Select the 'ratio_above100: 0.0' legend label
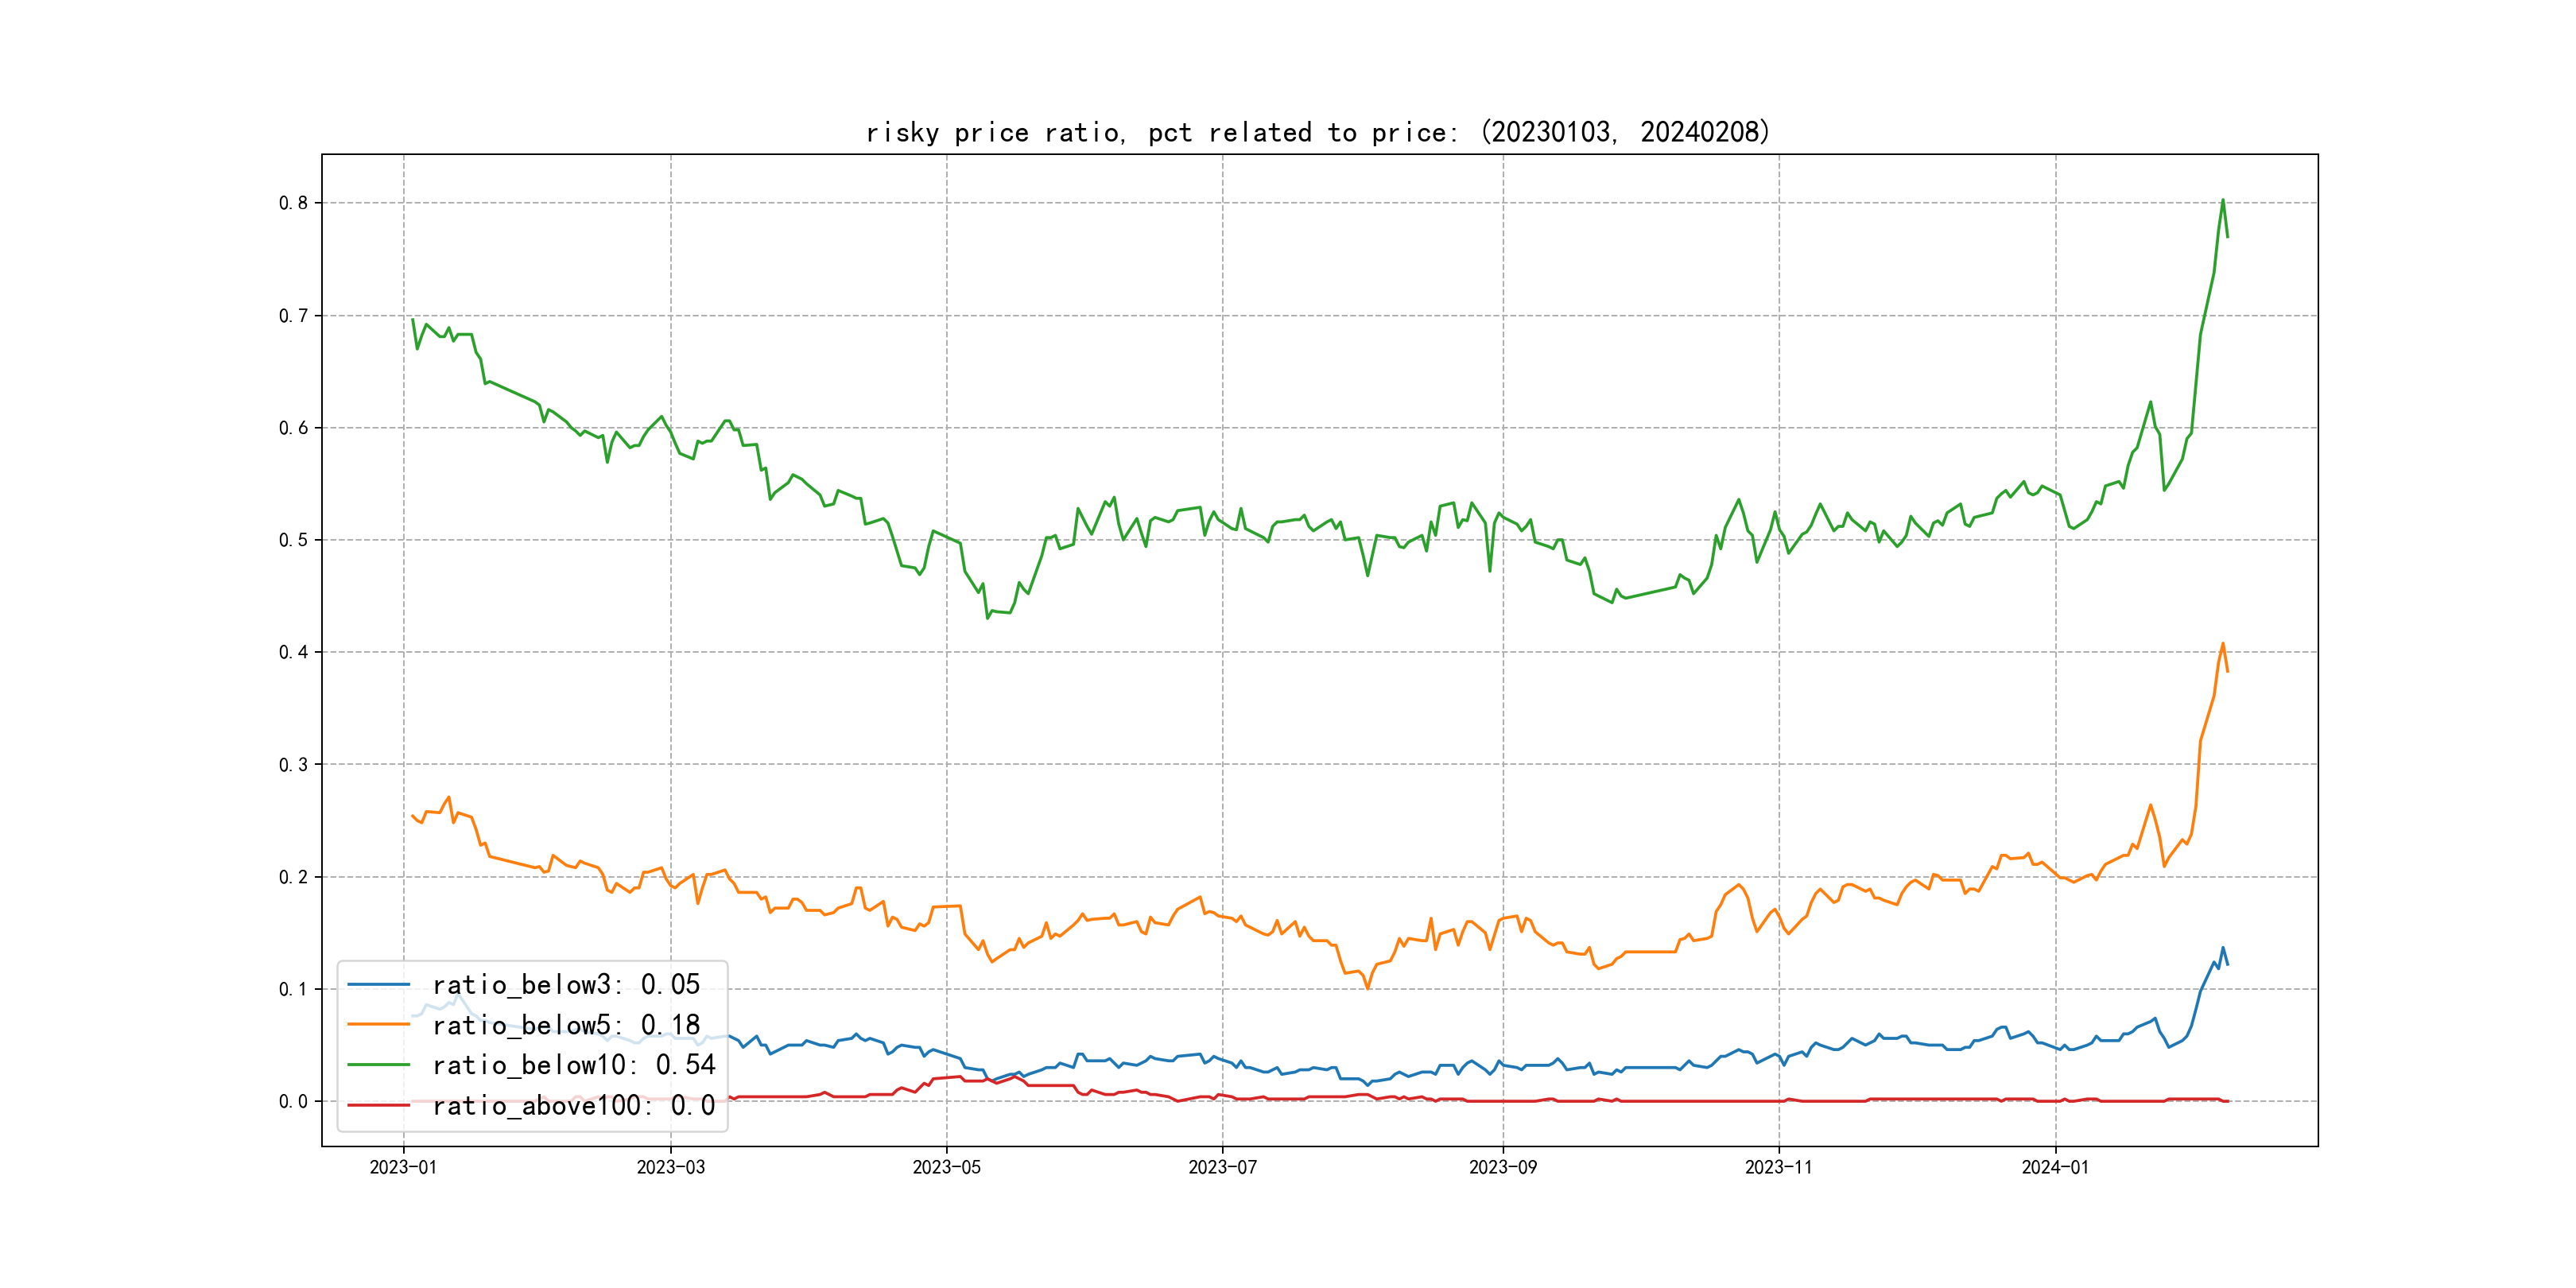This screenshot has height=1288, width=2576. 574,1105
